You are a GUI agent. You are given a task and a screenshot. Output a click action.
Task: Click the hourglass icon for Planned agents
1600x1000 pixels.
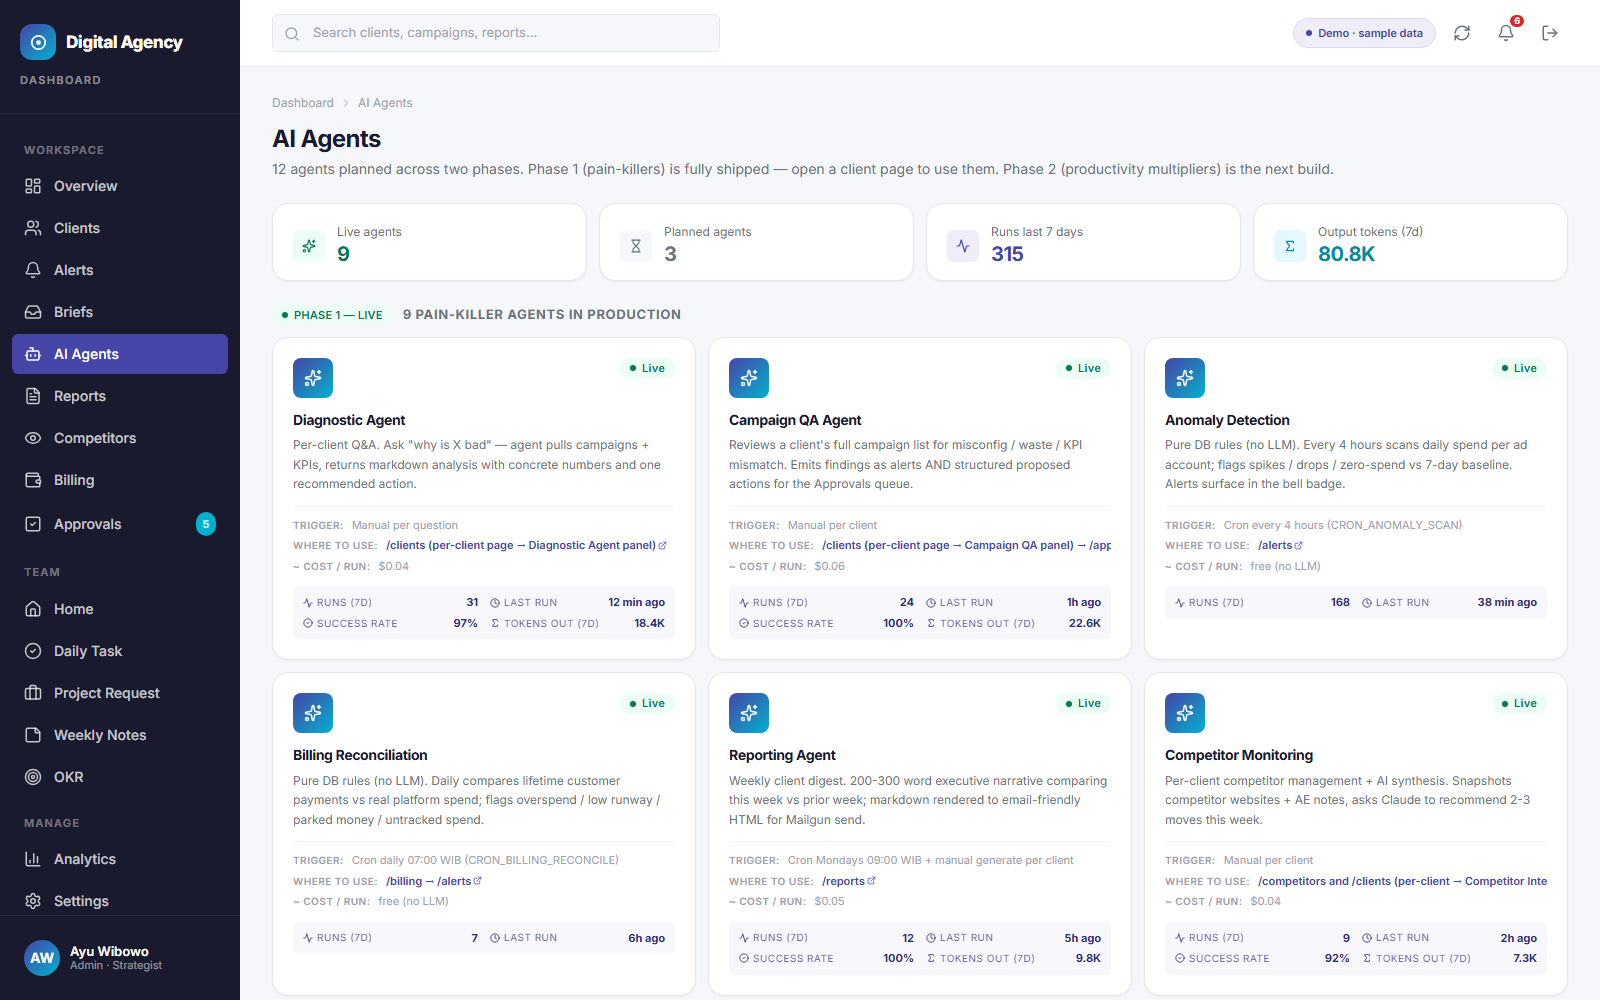(x=636, y=246)
